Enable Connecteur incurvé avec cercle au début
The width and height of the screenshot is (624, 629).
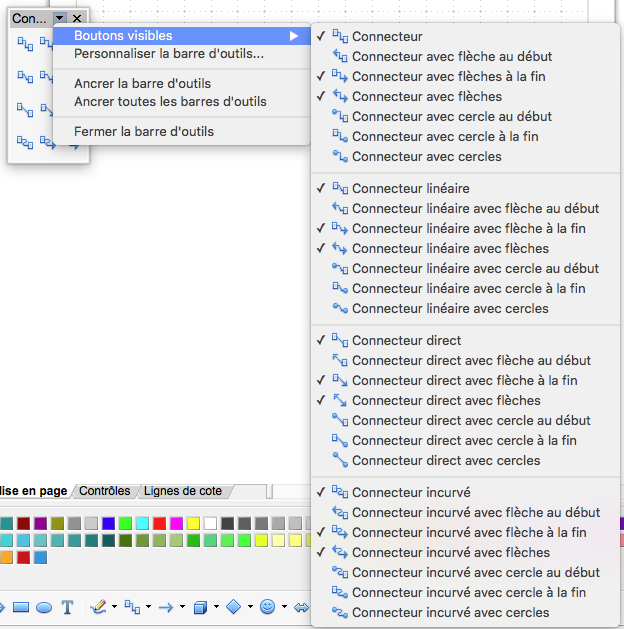pos(466,572)
